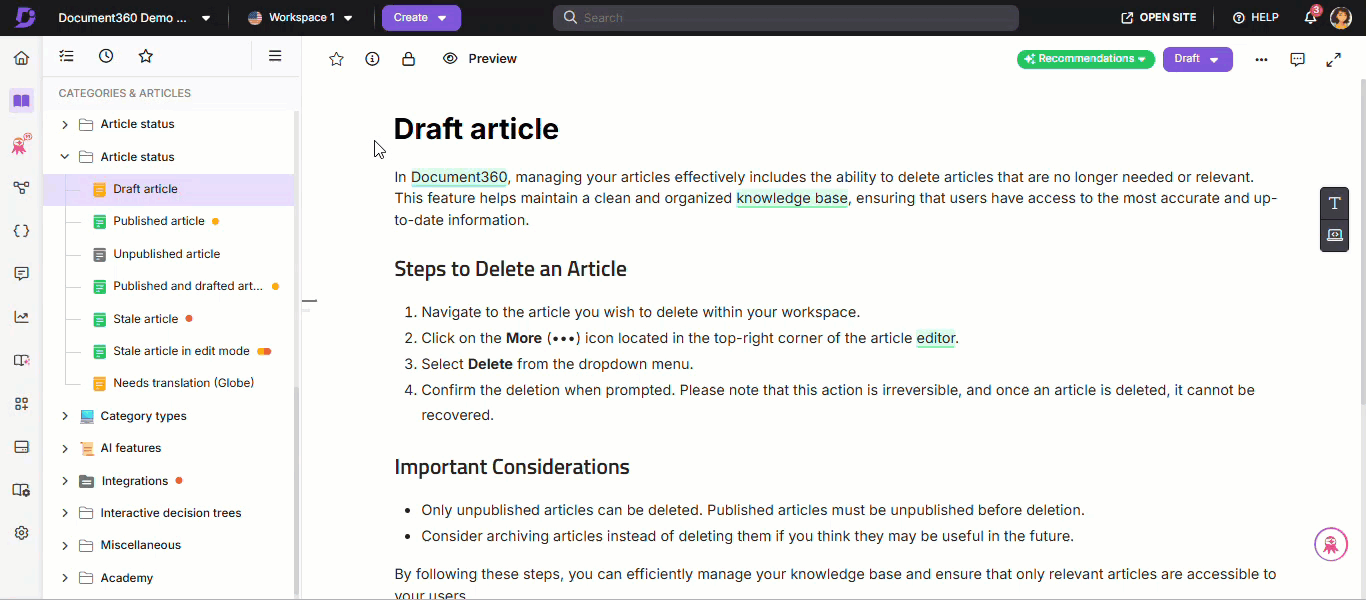
Task: Open settings gear in left rail
Action: click(x=21, y=533)
